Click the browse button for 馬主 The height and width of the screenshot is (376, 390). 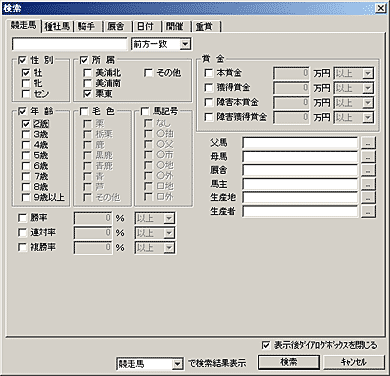pos(368,184)
